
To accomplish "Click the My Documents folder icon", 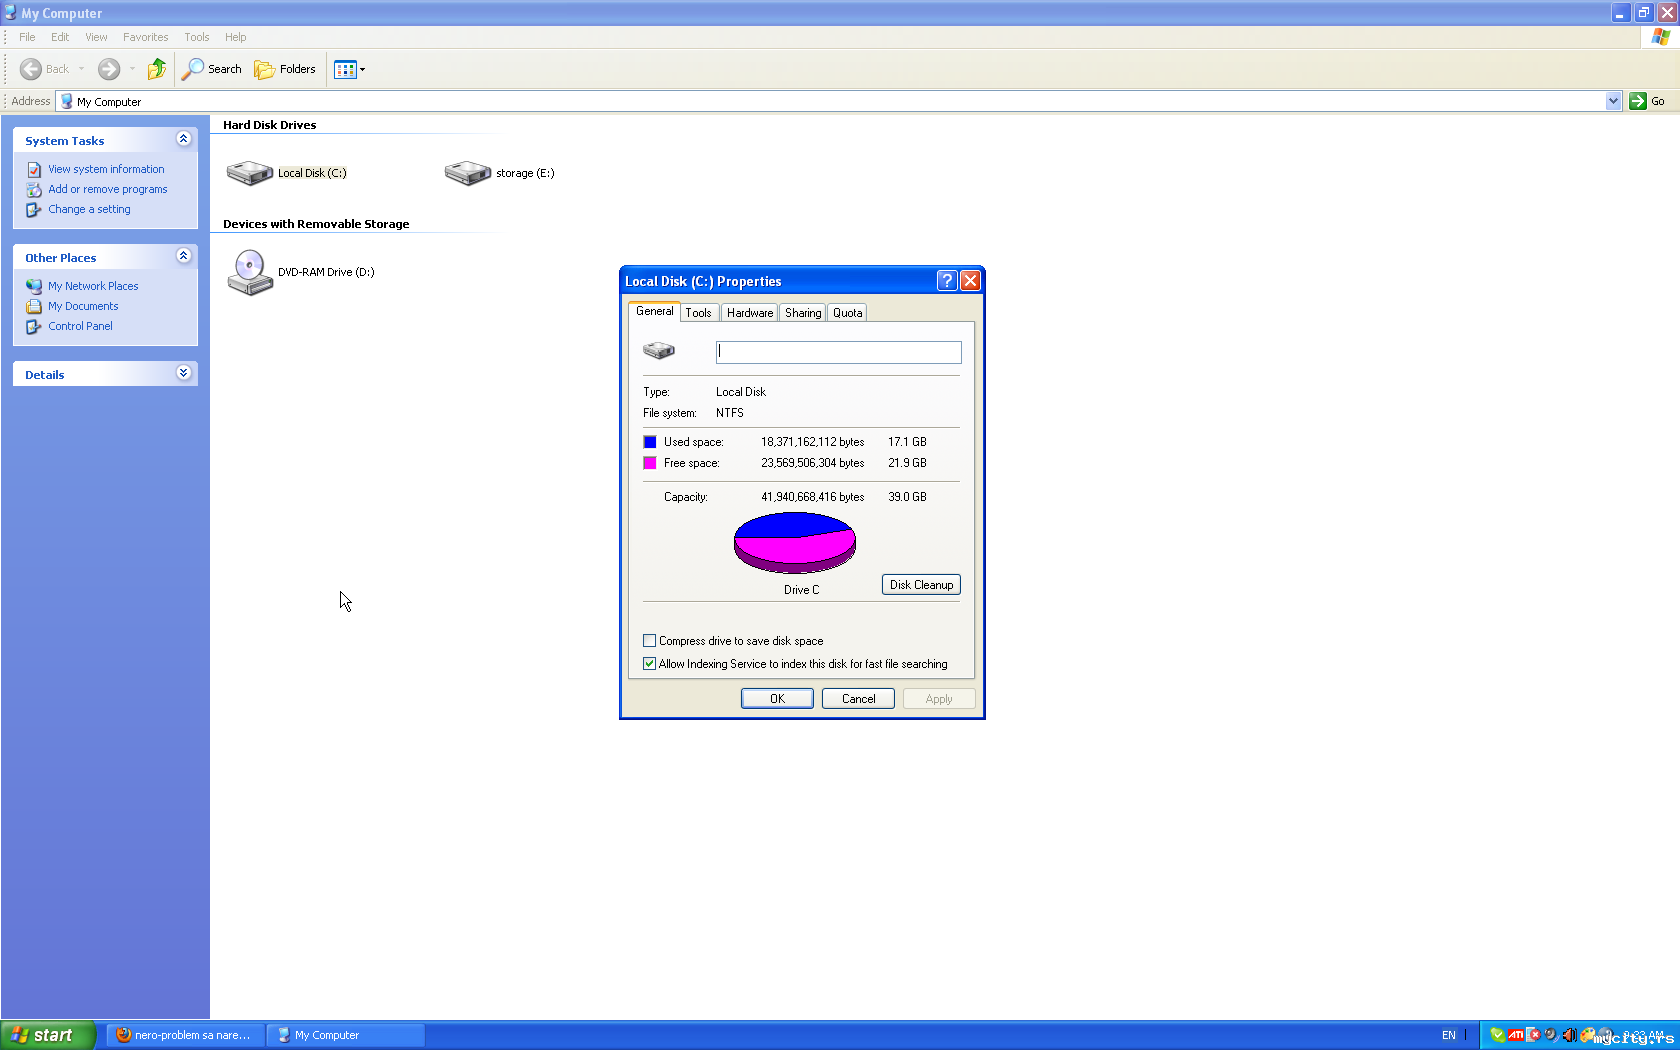I will [34, 306].
